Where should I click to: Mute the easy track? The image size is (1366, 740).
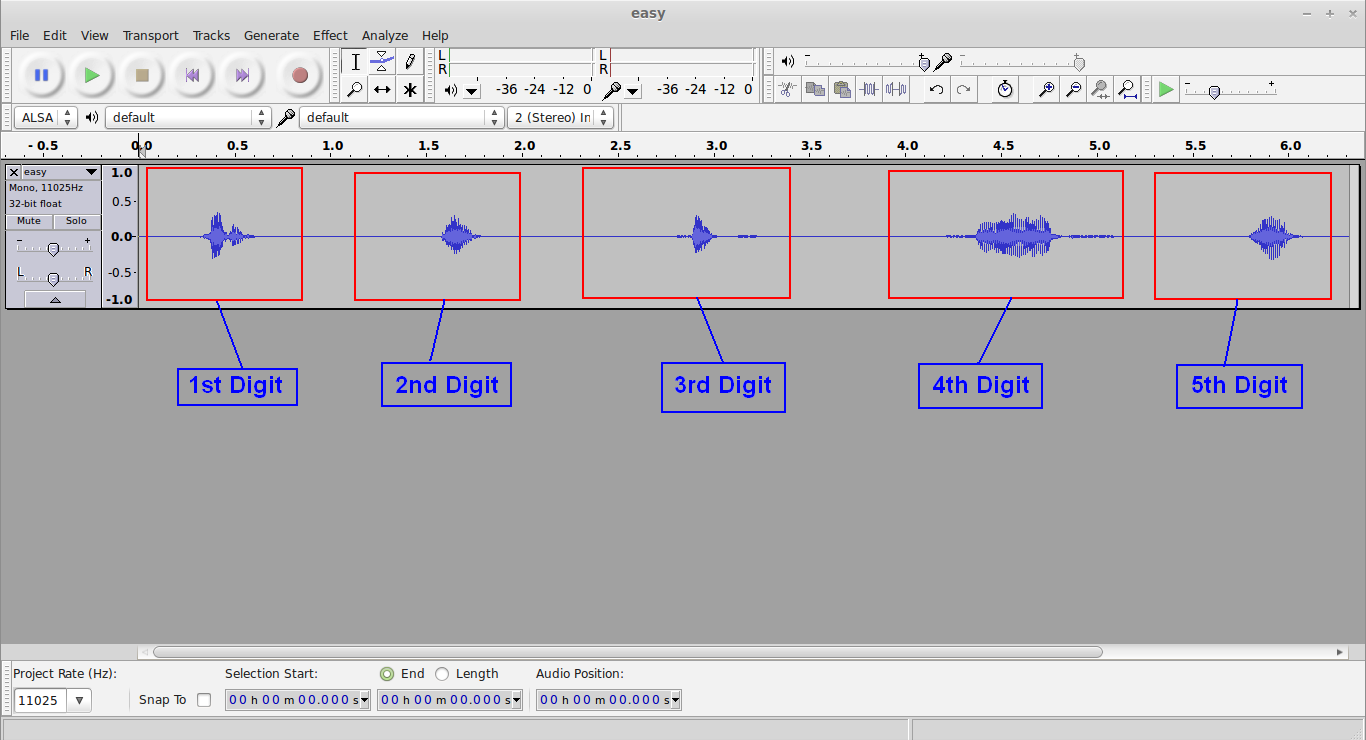pyautogui.click(x=28, y=221)
